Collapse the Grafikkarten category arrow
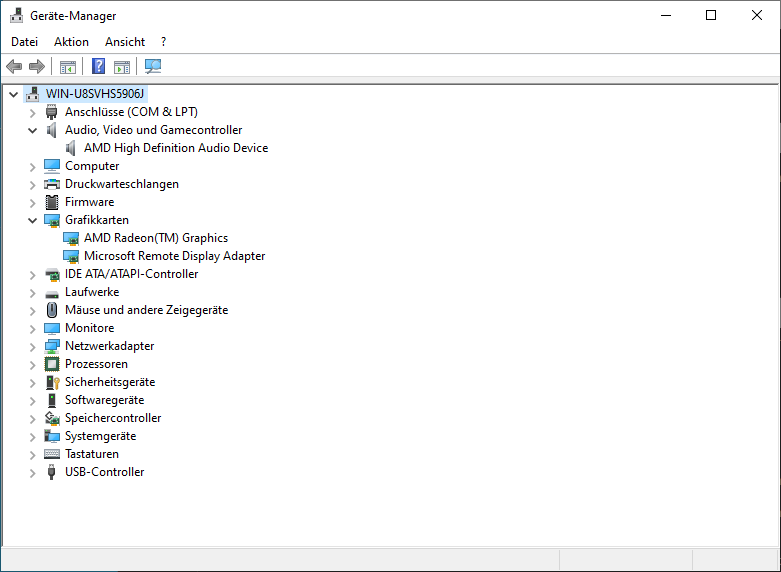The width and height of the screenshot is (781, 572). [32, 220]
